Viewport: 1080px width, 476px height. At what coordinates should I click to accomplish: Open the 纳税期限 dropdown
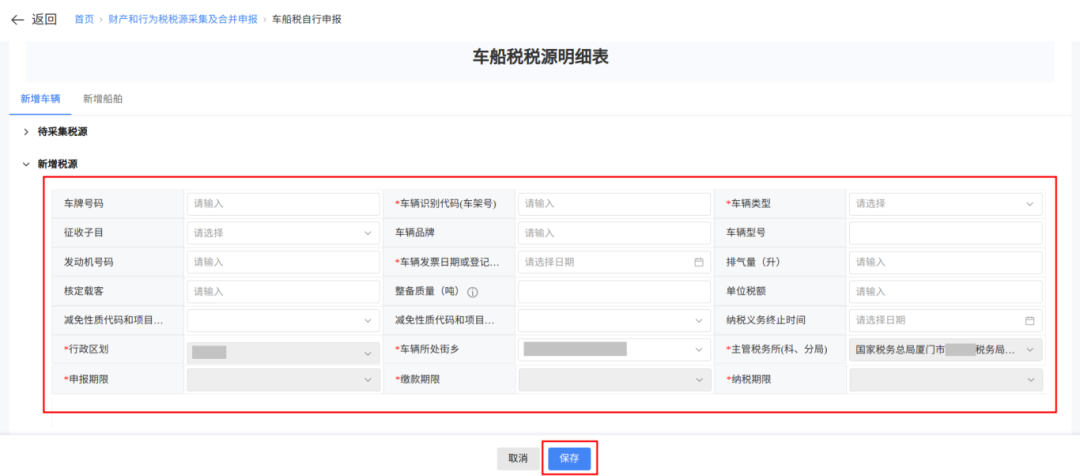tap(945, 380)
